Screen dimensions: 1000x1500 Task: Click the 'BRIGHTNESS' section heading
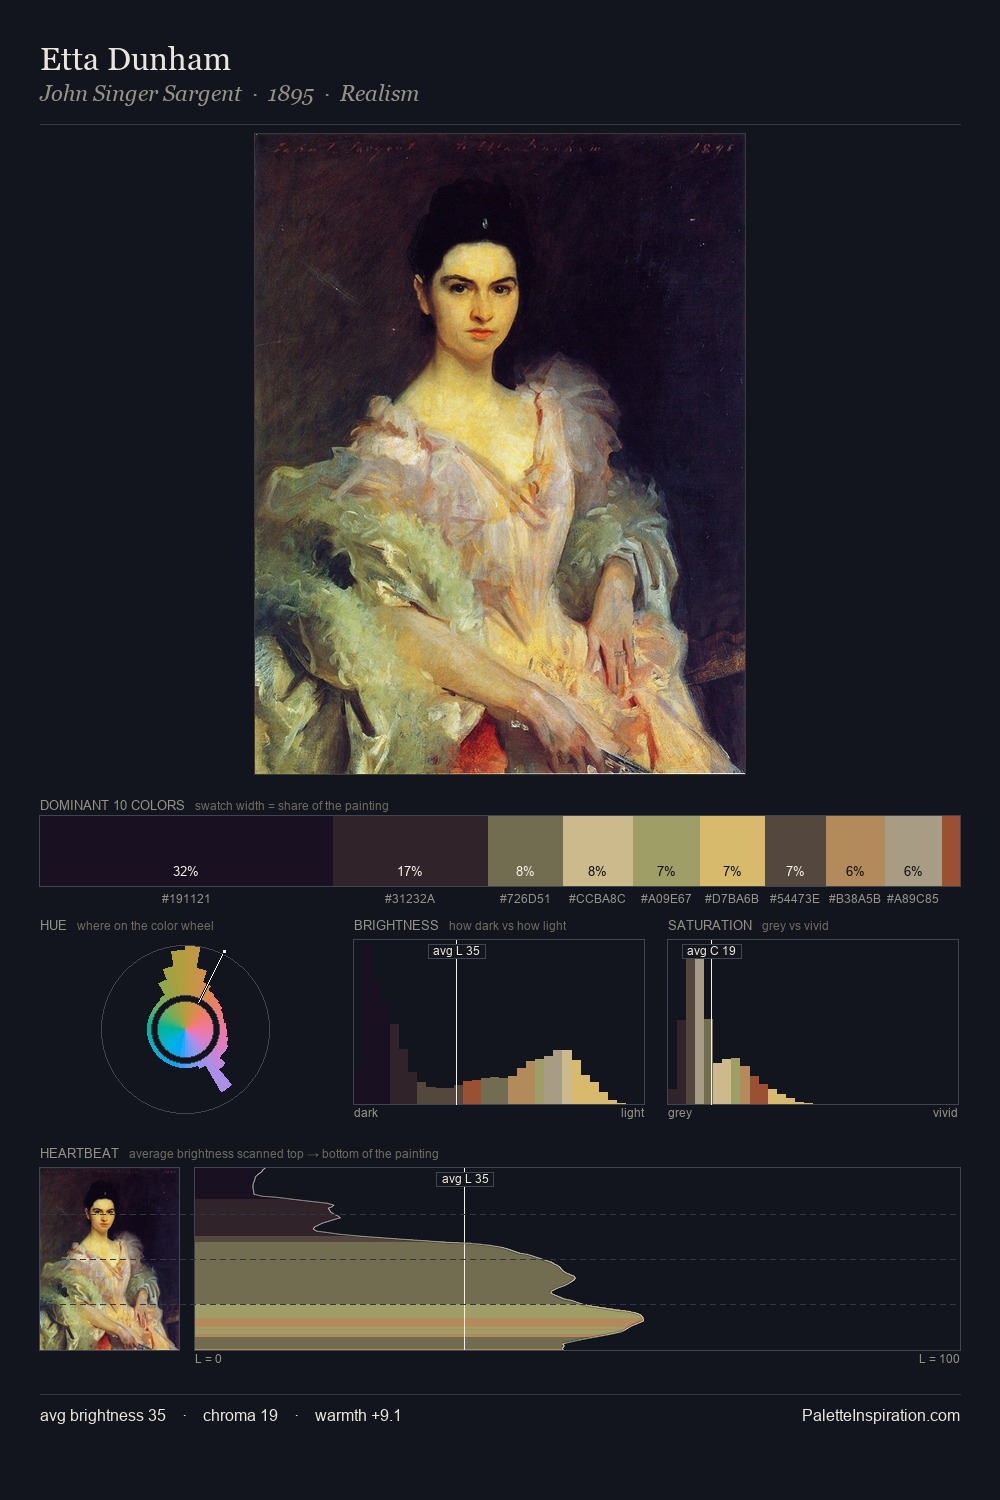[x=396, y=925]
